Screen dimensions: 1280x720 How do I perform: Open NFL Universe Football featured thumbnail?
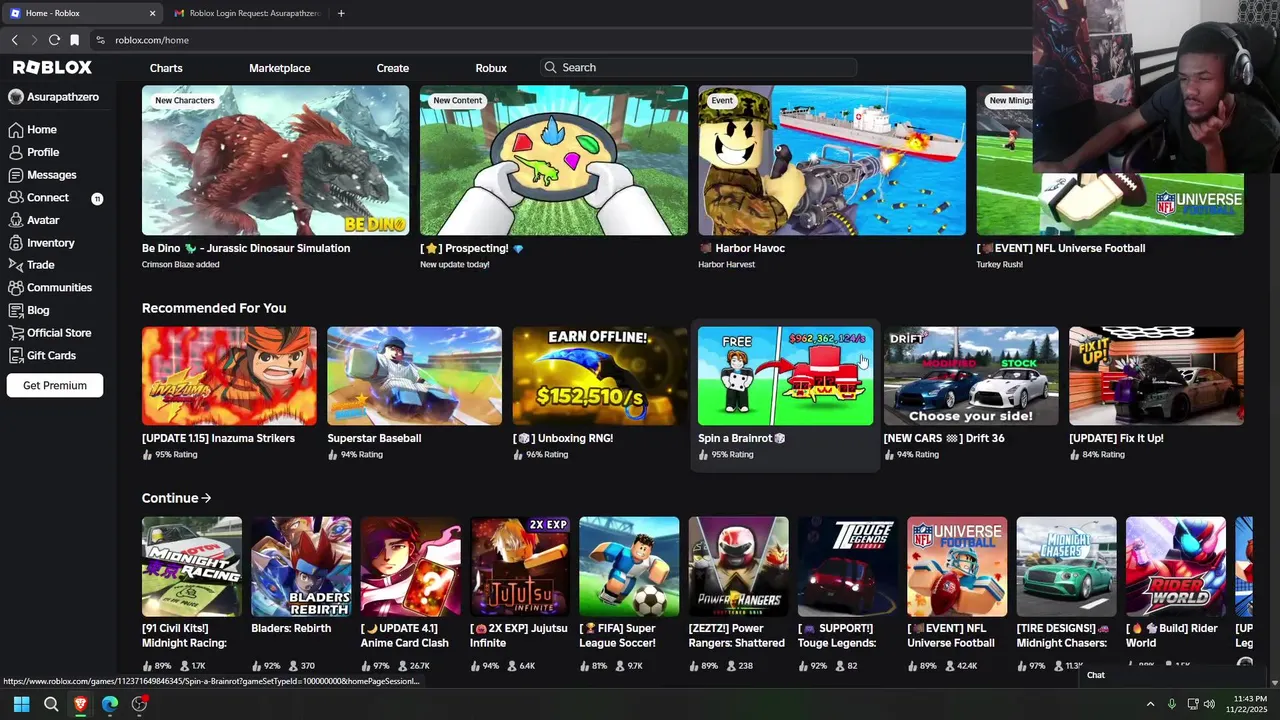1110,160
